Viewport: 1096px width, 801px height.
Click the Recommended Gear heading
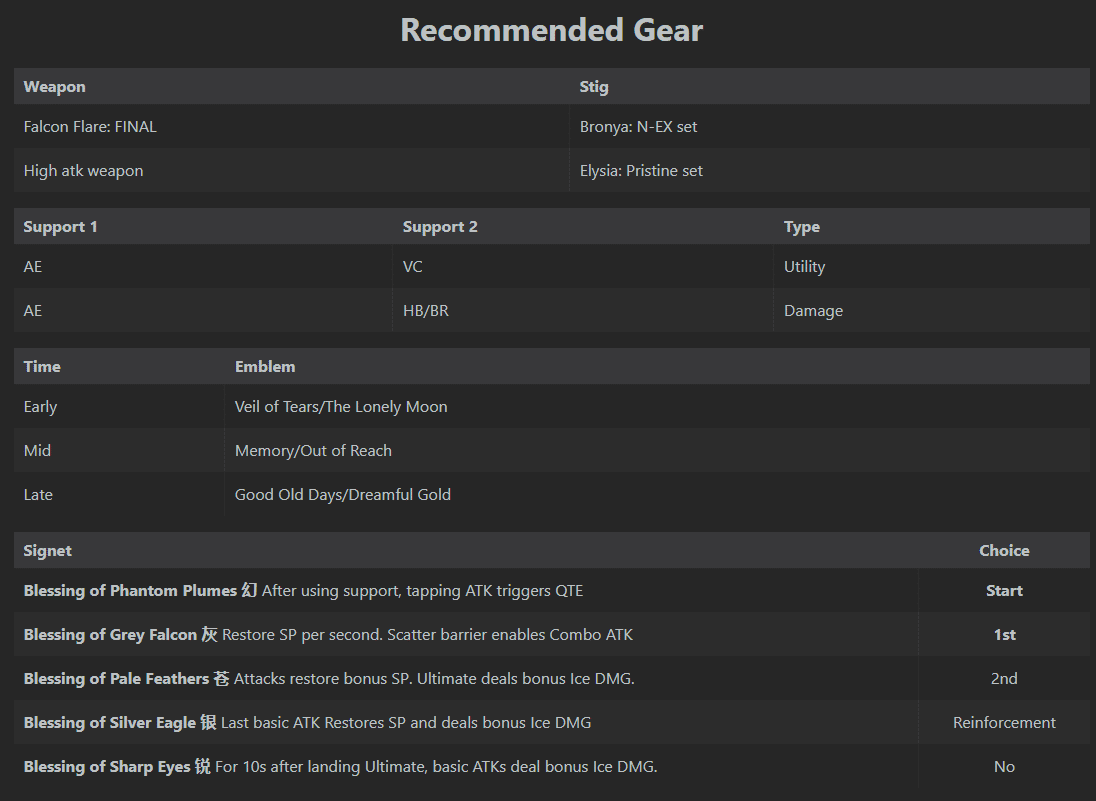pyautogui.click(x=551, y=30)
